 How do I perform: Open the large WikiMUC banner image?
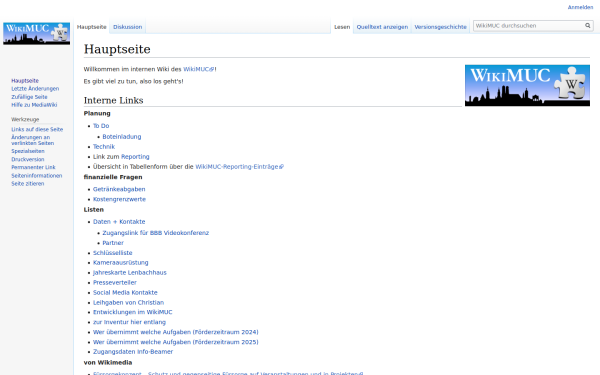pos(527,85)
